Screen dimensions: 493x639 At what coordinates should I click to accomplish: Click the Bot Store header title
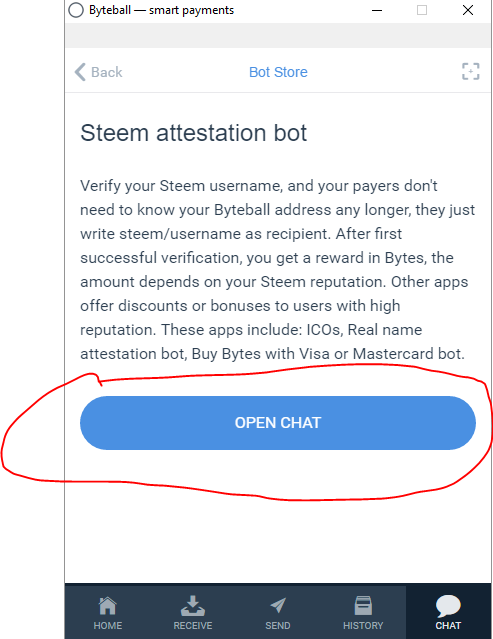[278, 72]
